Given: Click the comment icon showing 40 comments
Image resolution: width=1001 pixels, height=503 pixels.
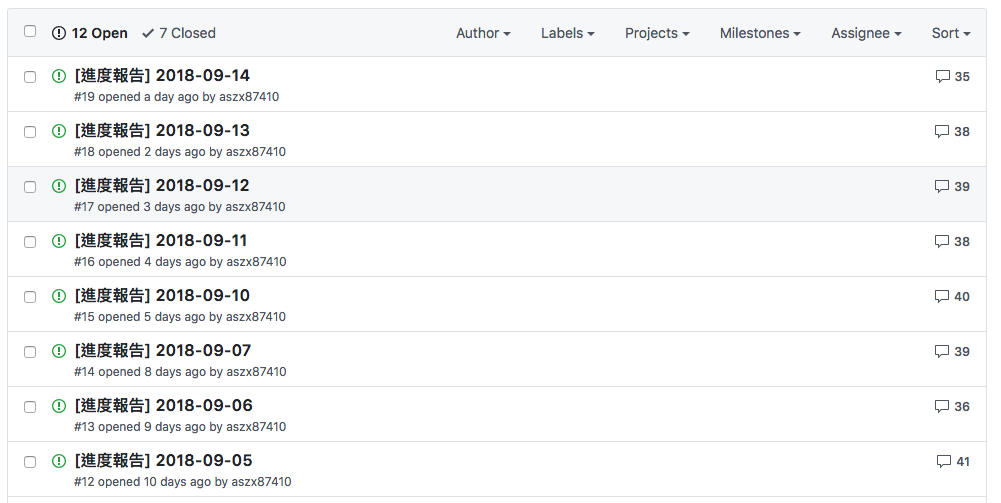Looking at the screenshot, I should (x=942, y=296).
